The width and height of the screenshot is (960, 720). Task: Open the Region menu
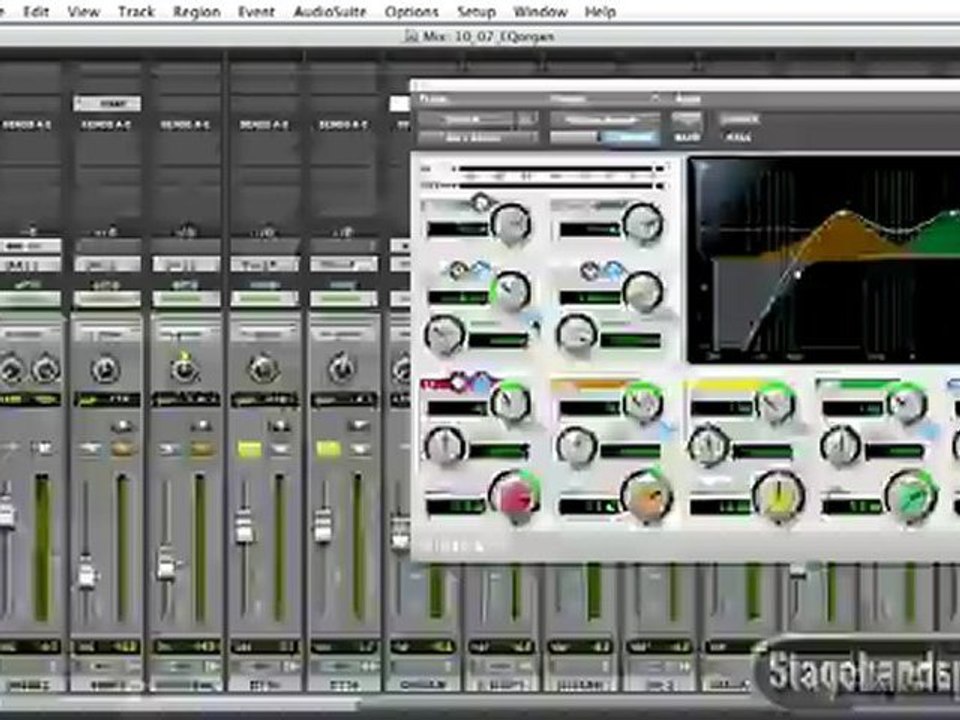(x=197, y=12)
